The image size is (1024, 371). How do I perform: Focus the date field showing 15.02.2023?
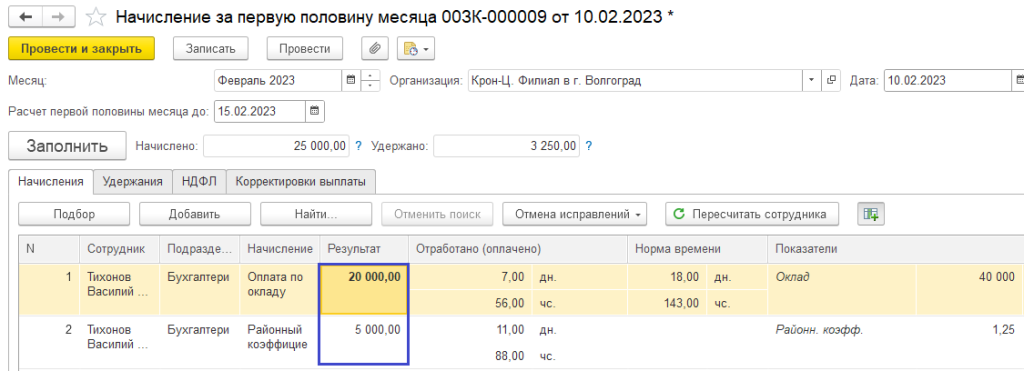260,111
